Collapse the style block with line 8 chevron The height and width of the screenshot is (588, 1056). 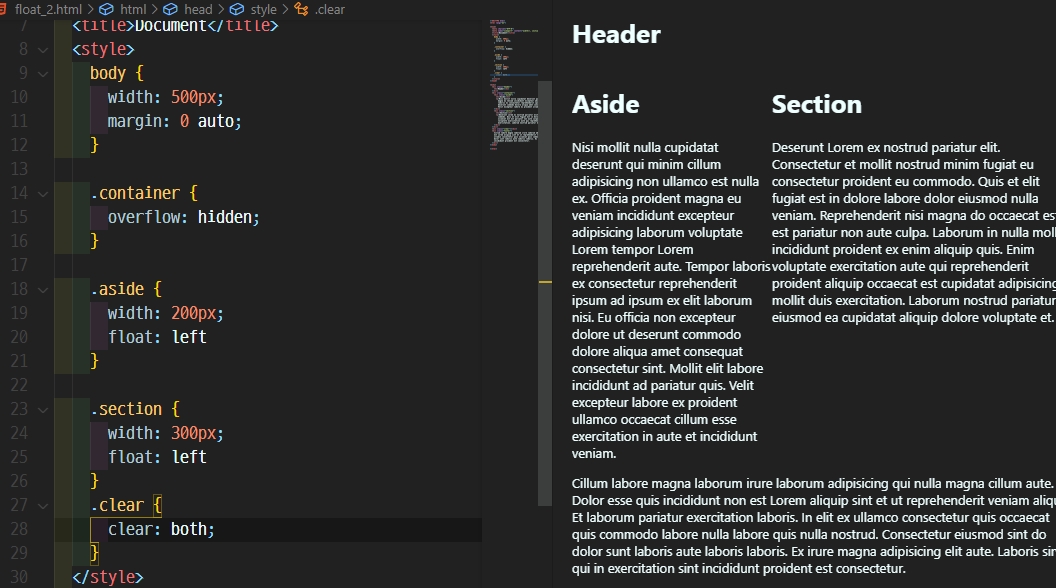click(x=42, y=49)
